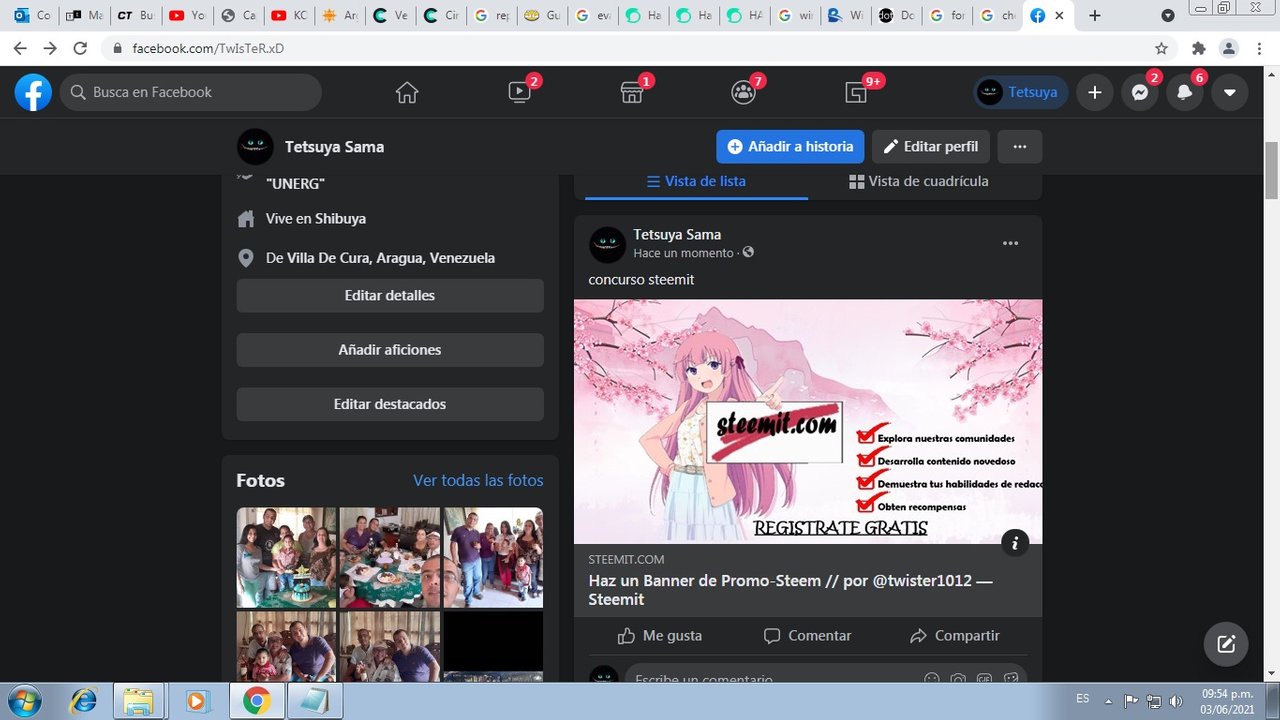Open the Gaming icon with 9+ badge
This screenshot has width=1280, height=720.
click(x=855, y=92)
